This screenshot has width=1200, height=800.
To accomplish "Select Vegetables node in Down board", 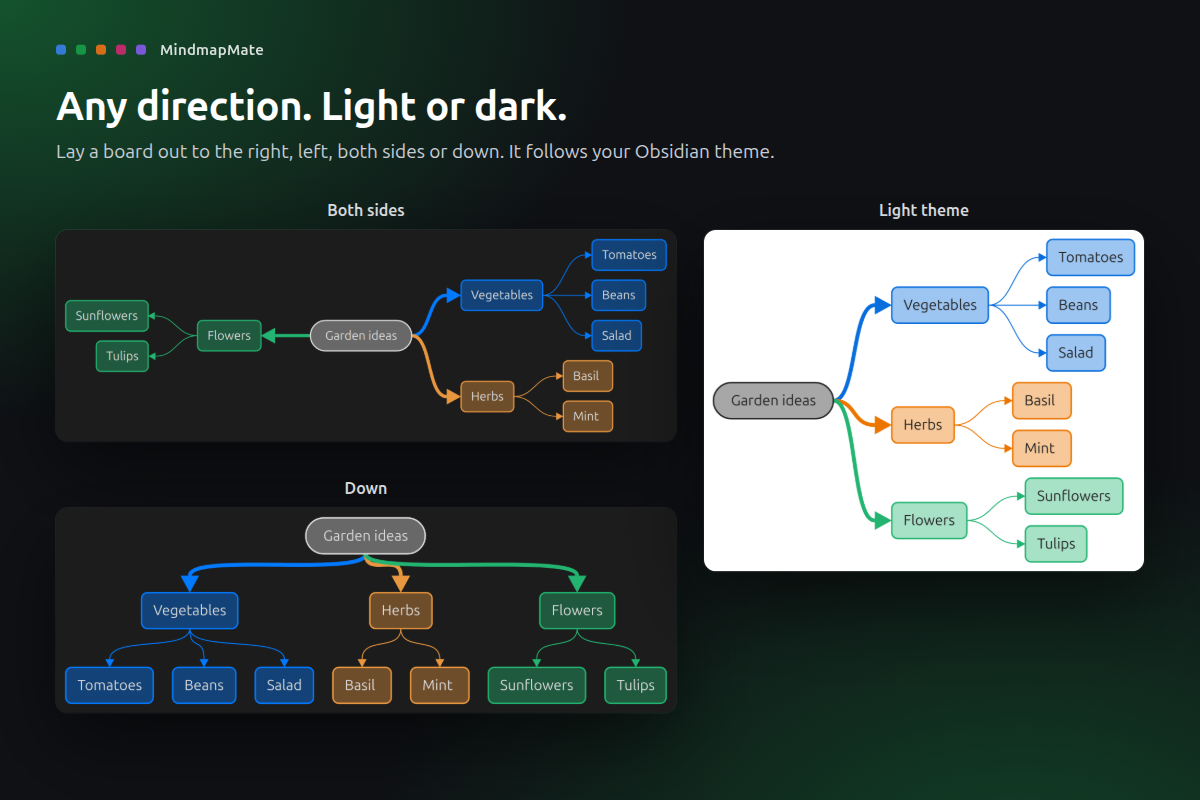I will click(190, 610).
